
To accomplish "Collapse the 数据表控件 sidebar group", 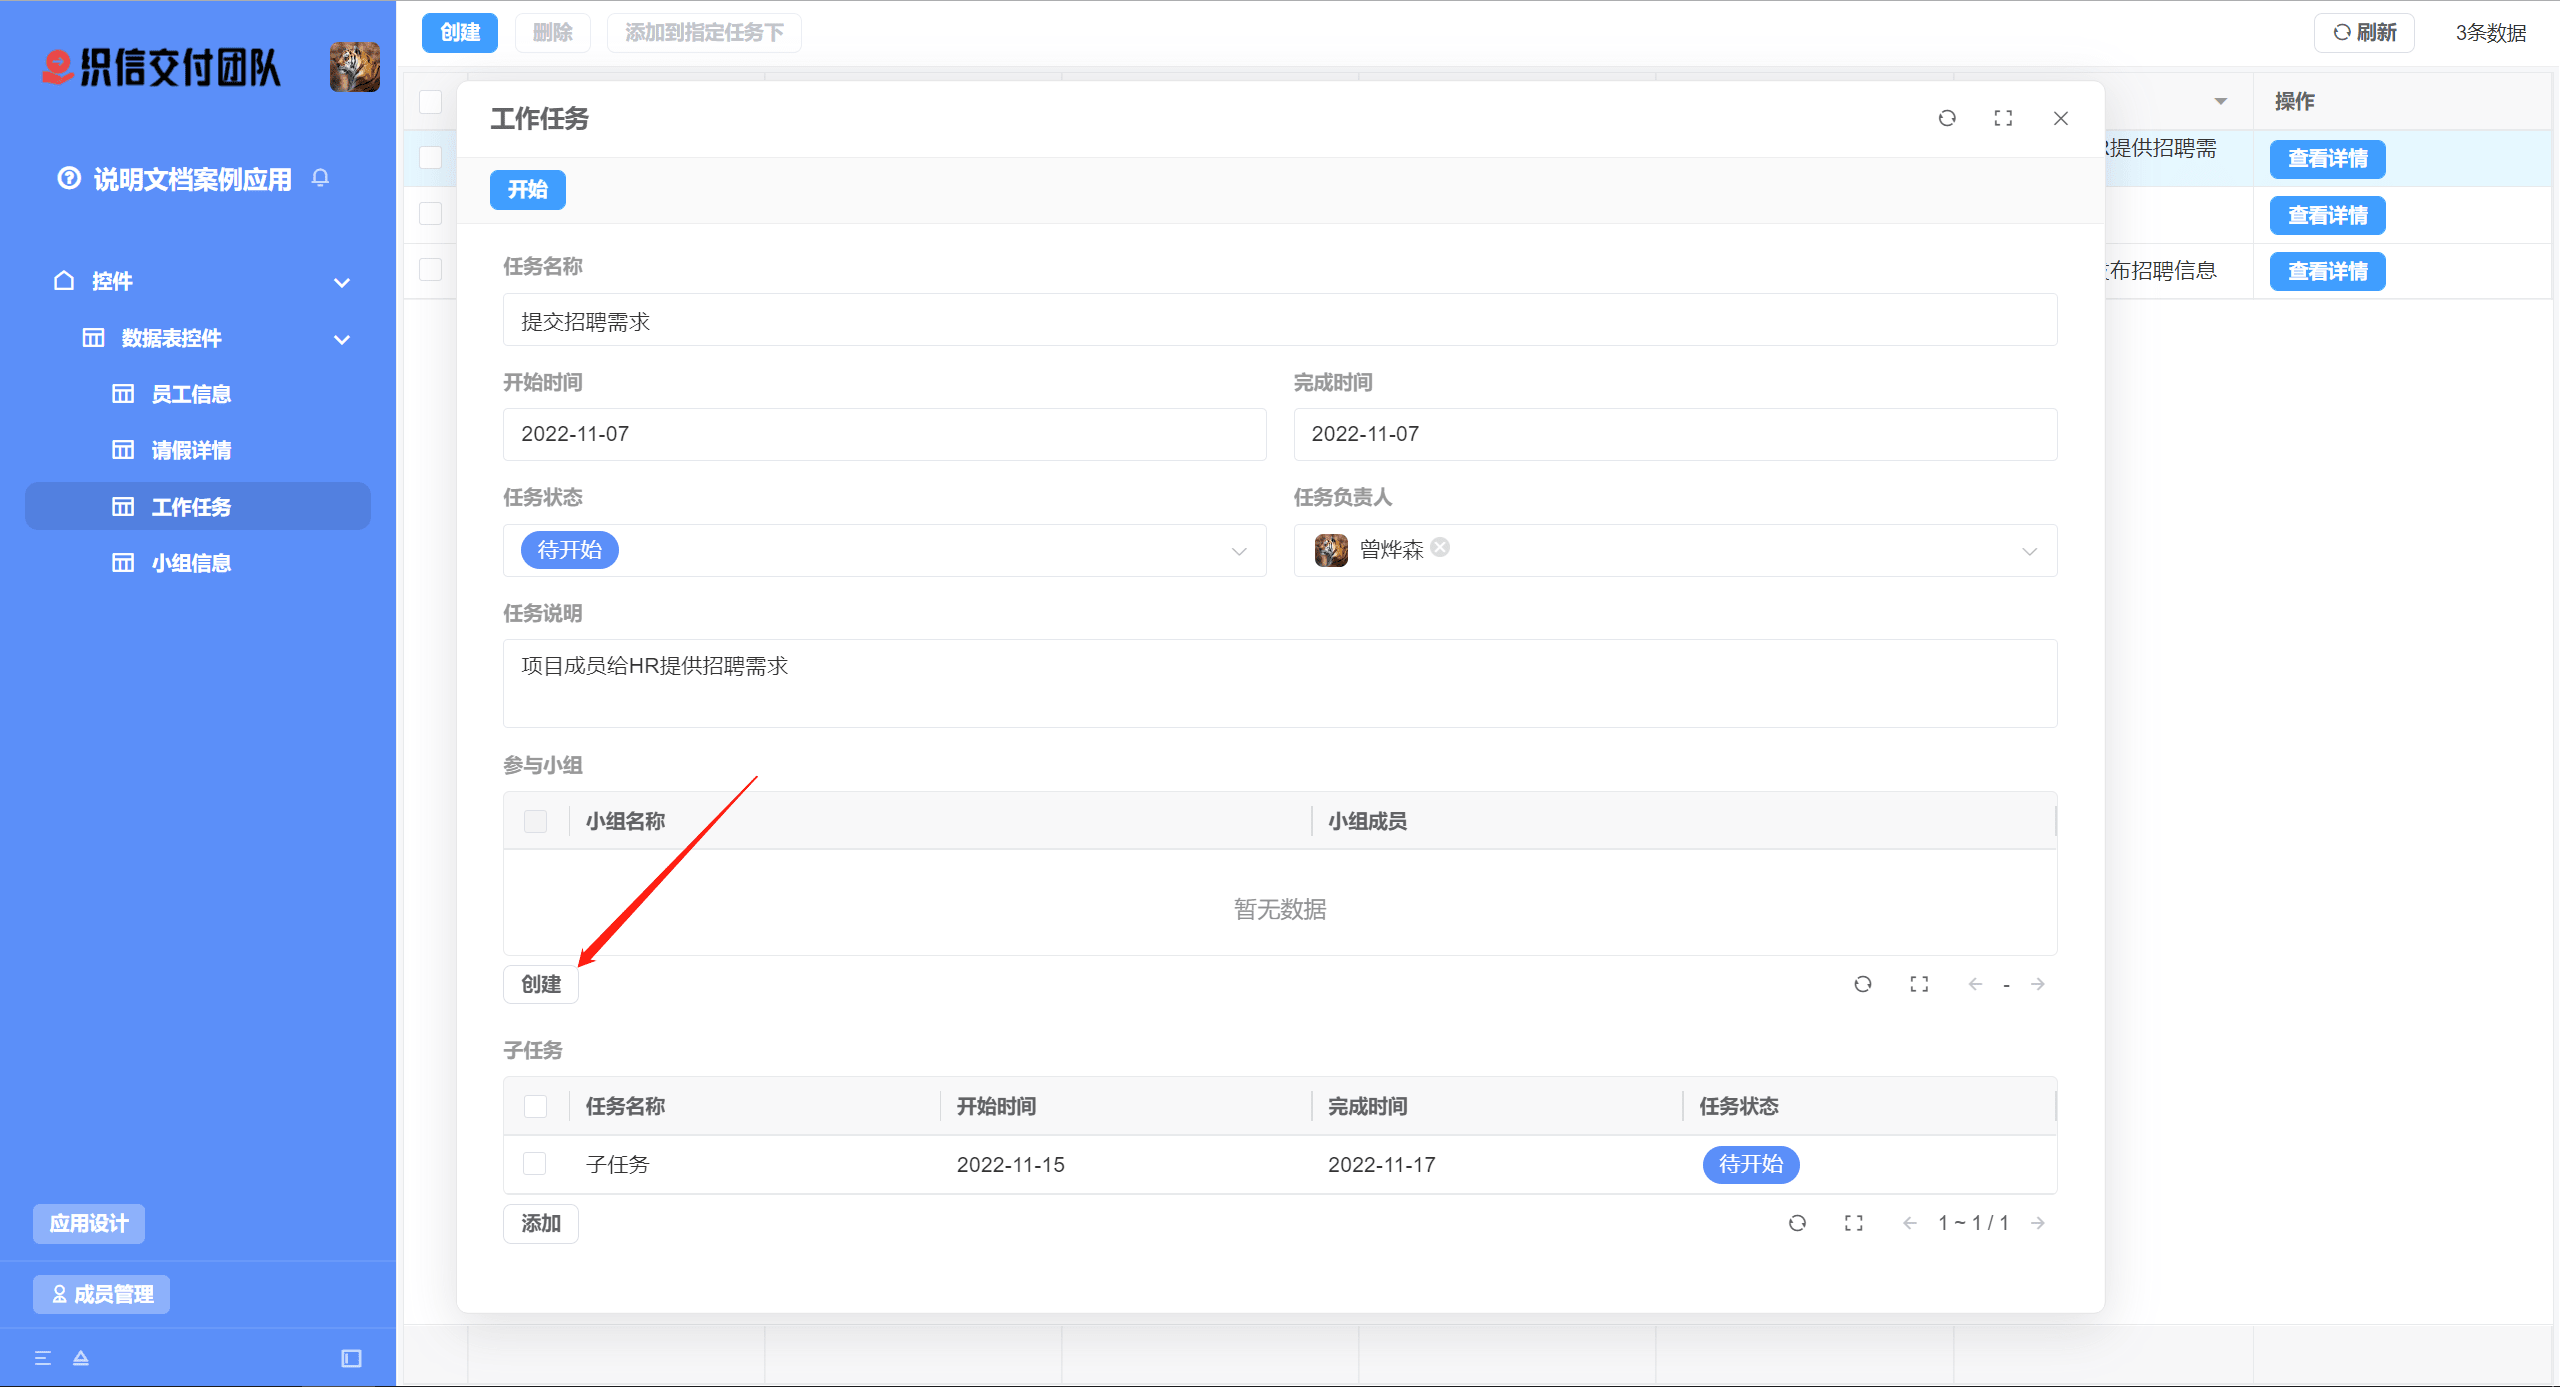I will point(342,339).
